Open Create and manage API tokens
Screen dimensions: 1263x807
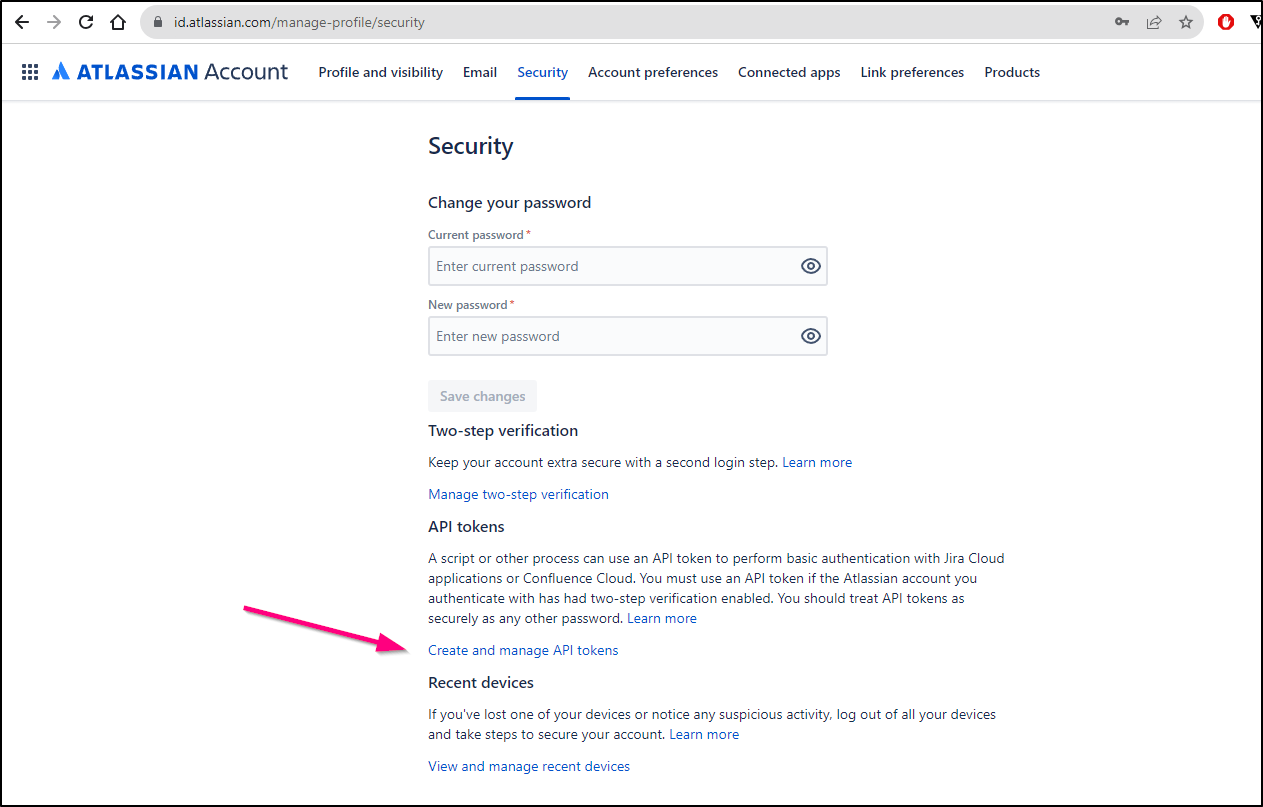click(523, 650)
